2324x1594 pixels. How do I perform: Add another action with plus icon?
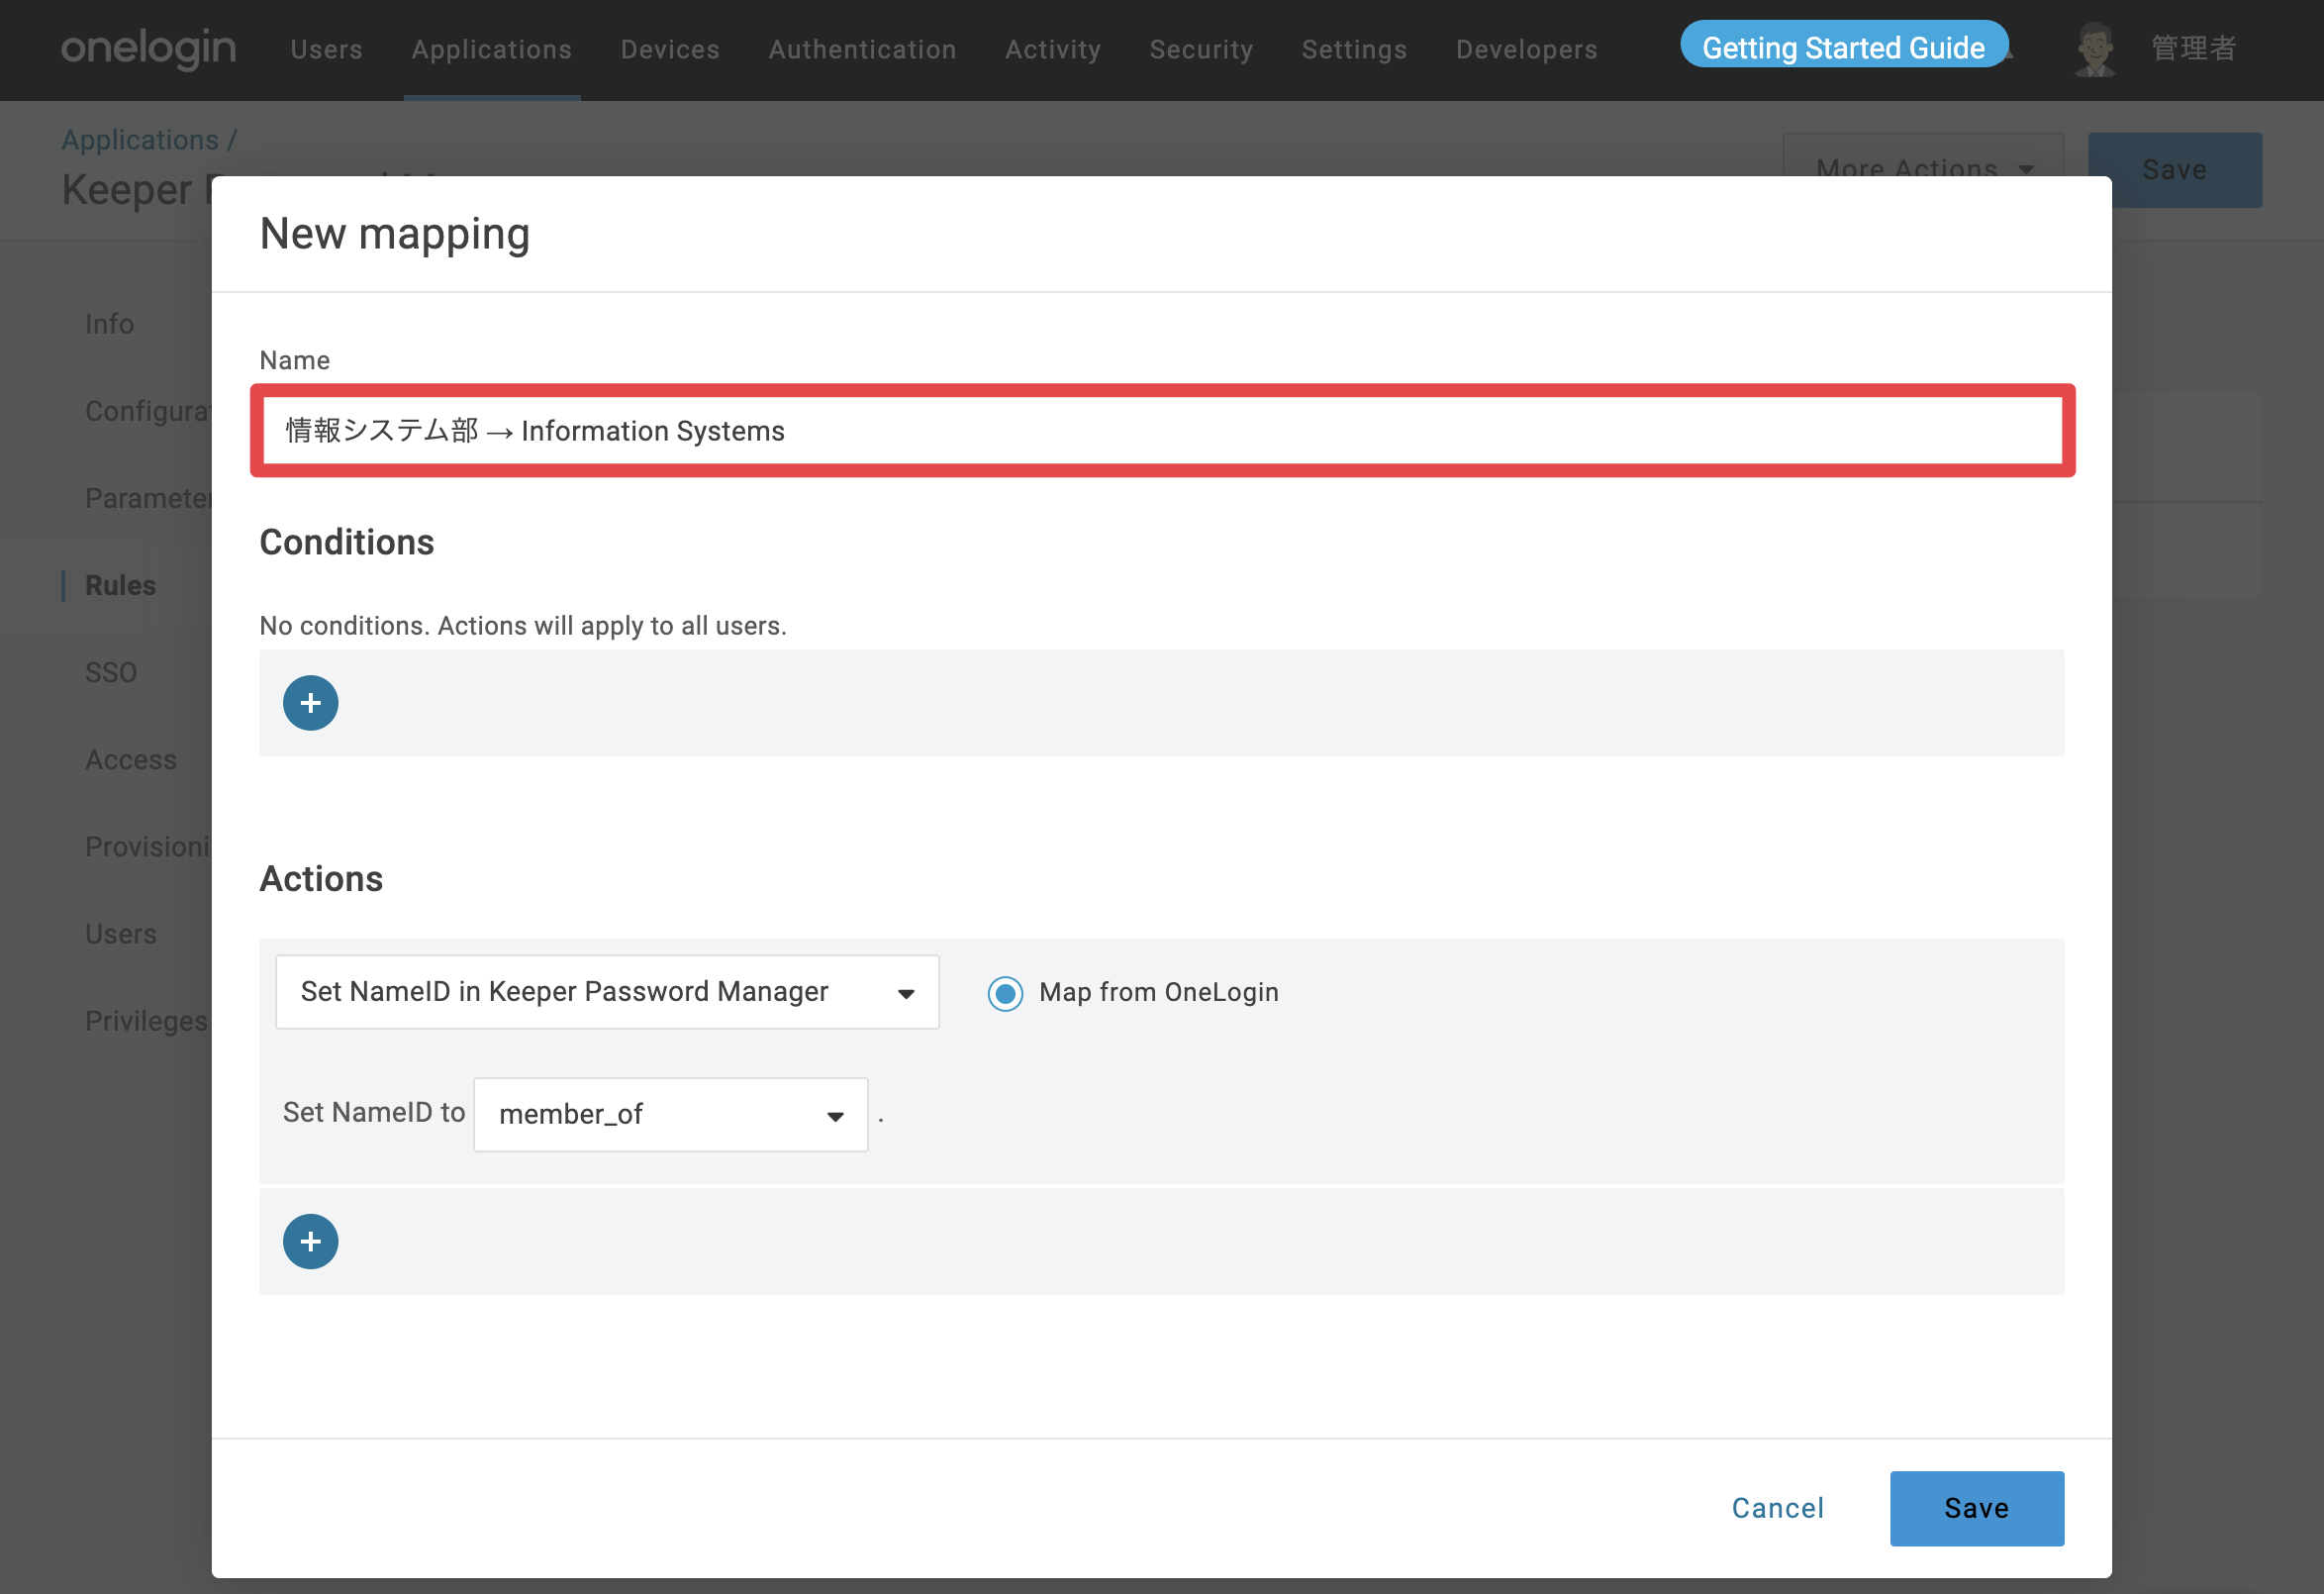[x=310, y=1242]
